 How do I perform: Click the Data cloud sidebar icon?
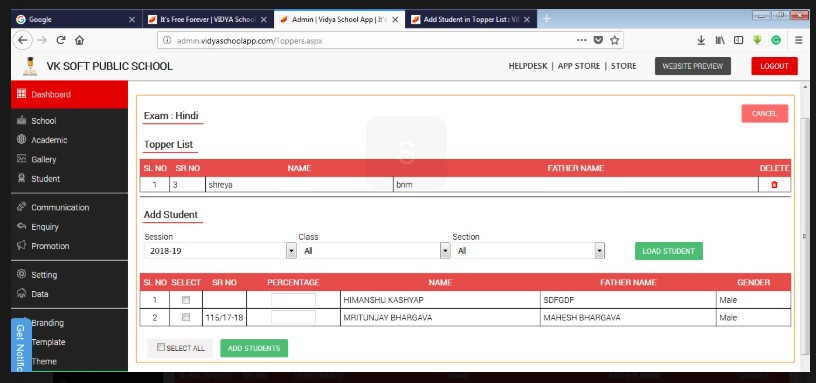coord(21,293)
